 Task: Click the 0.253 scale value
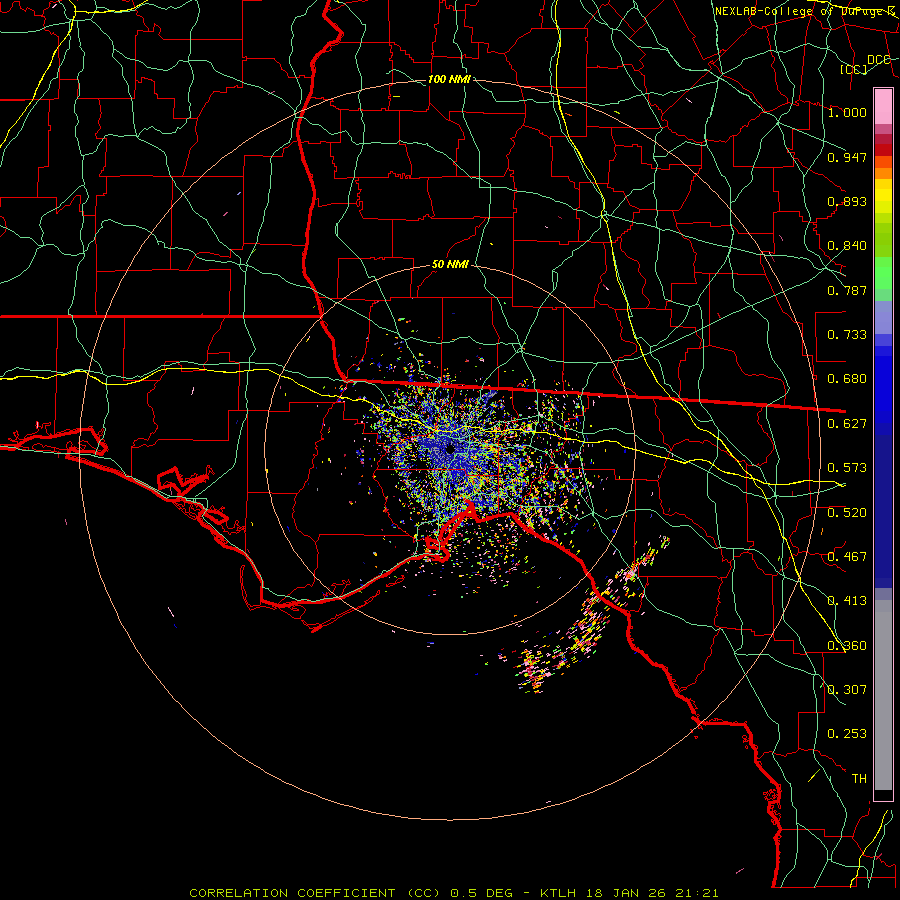[847, 734]
